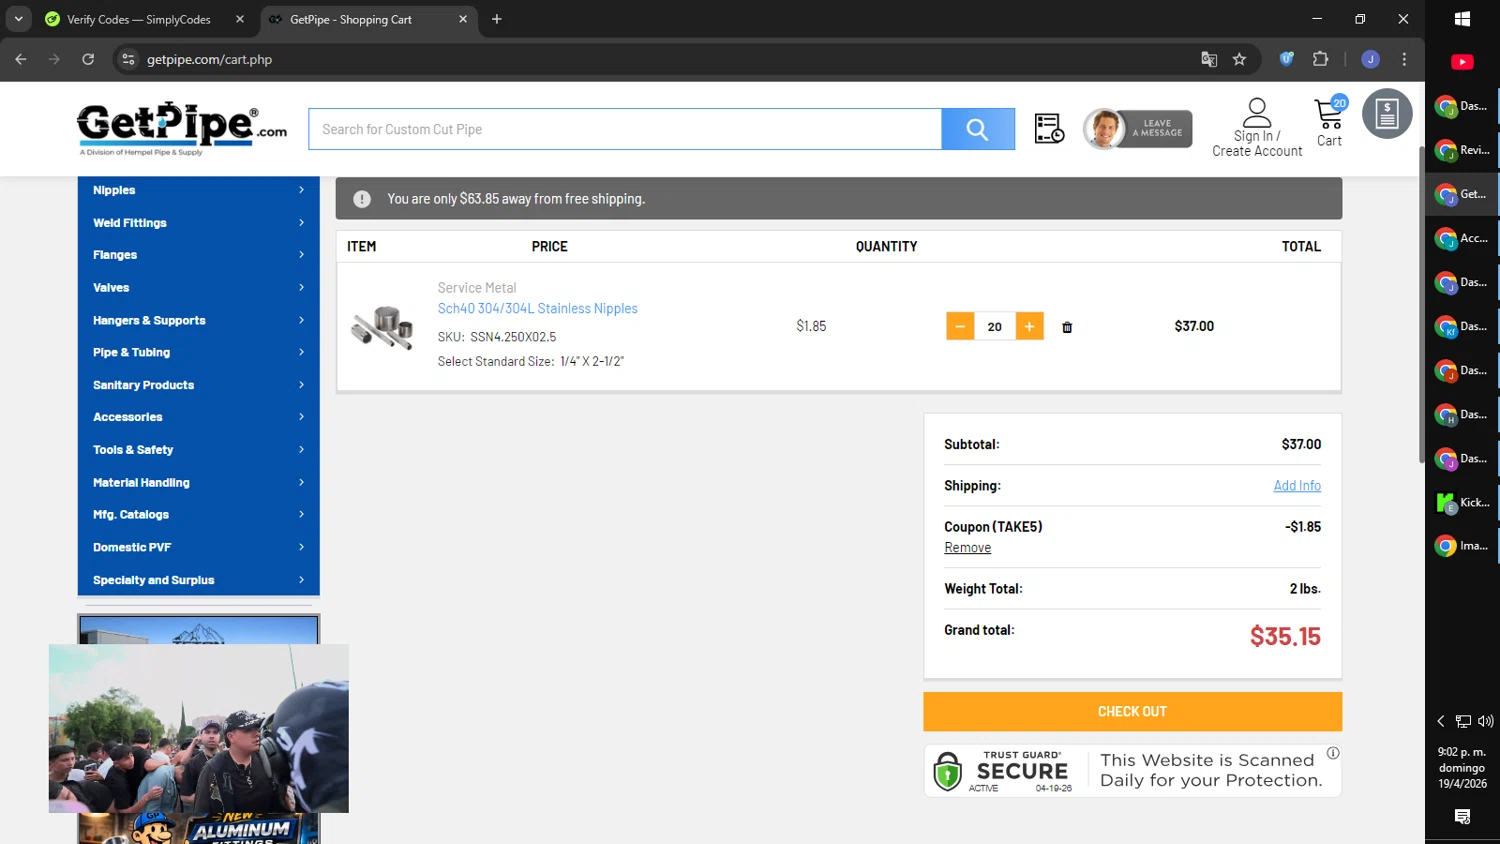
Task: Open the Chrome profile avatar
Action: (1371, 59)
